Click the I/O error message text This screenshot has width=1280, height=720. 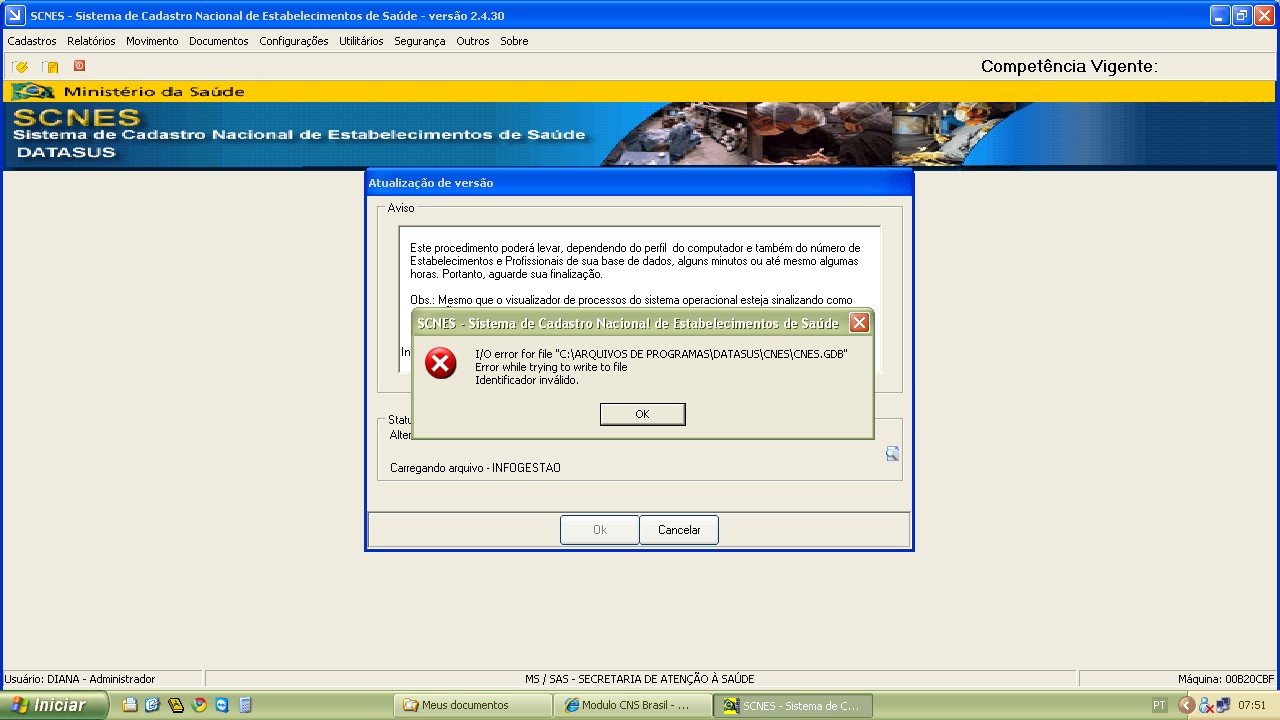(x=661, y=367)
